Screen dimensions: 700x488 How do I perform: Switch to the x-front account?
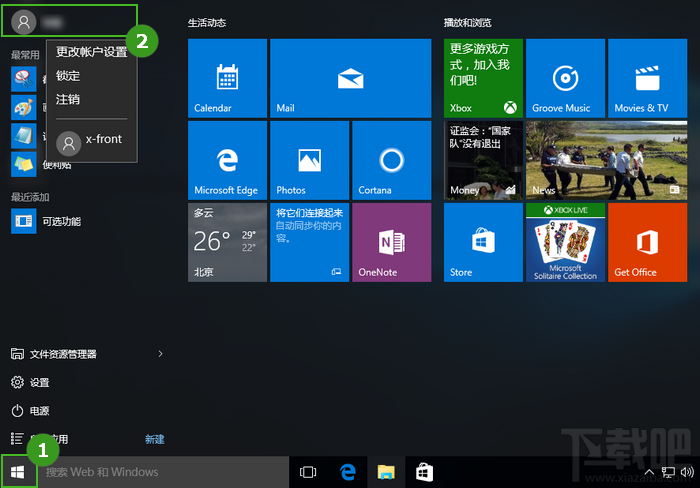92,142
